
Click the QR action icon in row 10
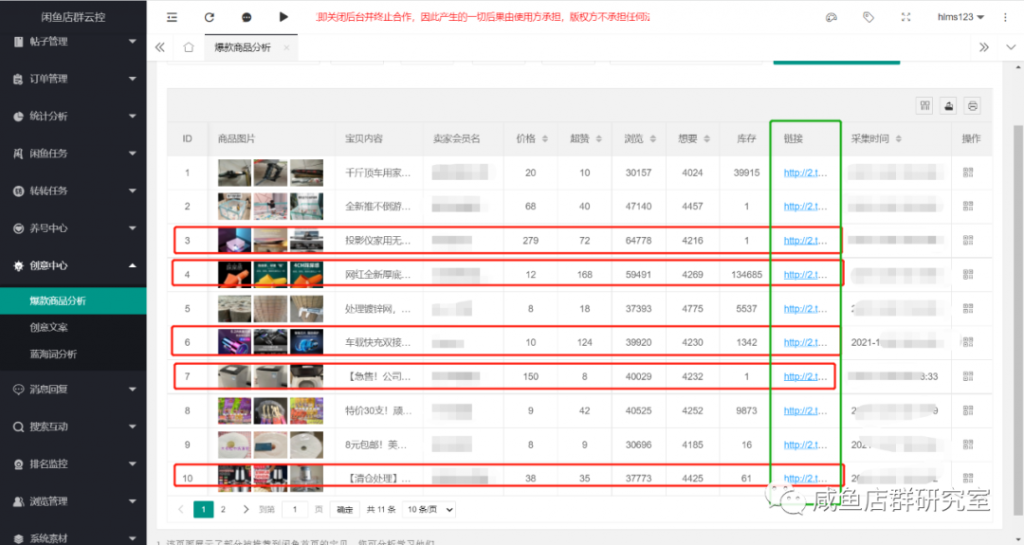[968, 478]
